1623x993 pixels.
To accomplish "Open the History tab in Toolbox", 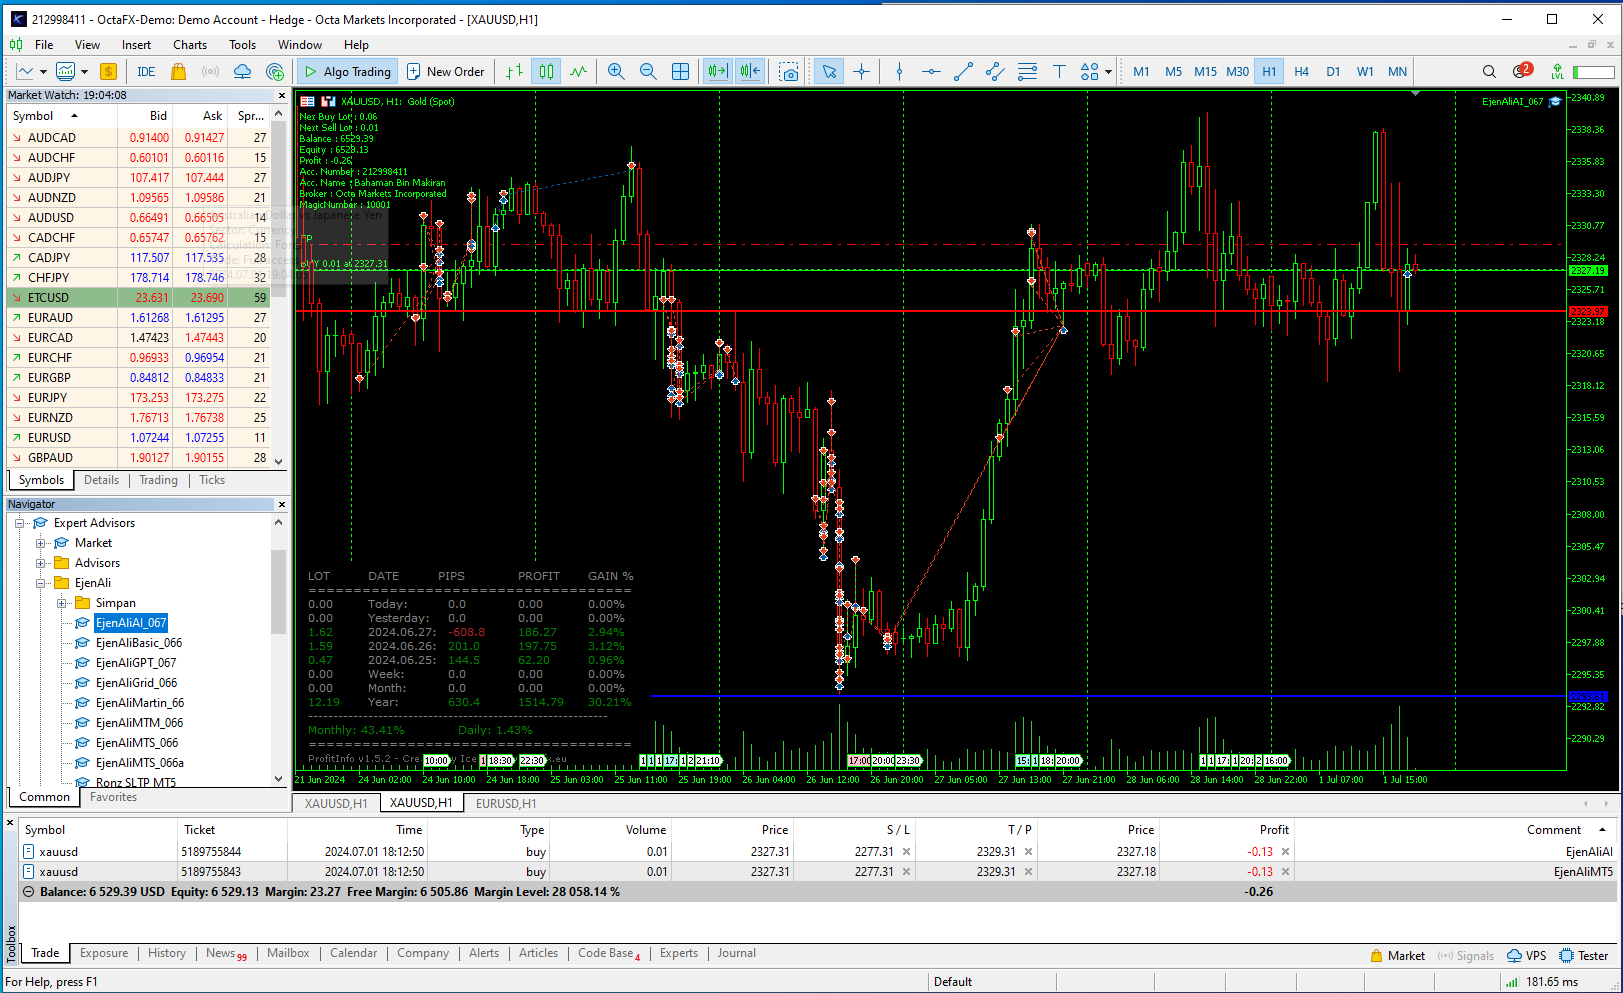I will pyautogui.click(x=166, y=953).
